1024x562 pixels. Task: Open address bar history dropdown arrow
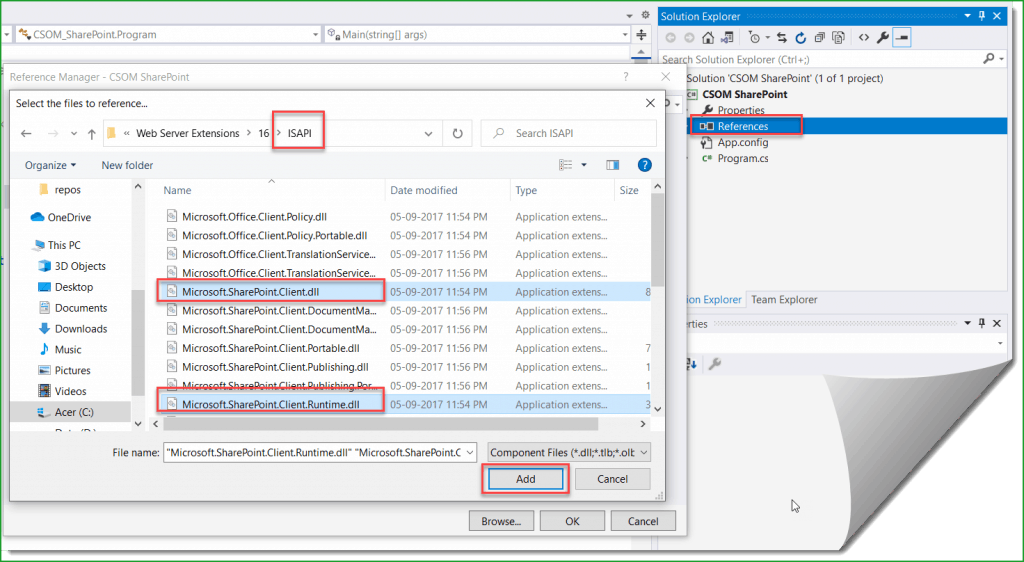click(428, 134)
